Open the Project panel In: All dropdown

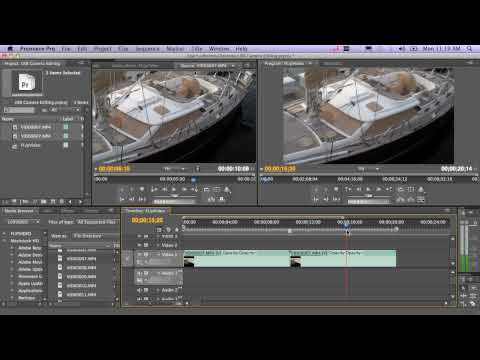[x=65, y=110]
